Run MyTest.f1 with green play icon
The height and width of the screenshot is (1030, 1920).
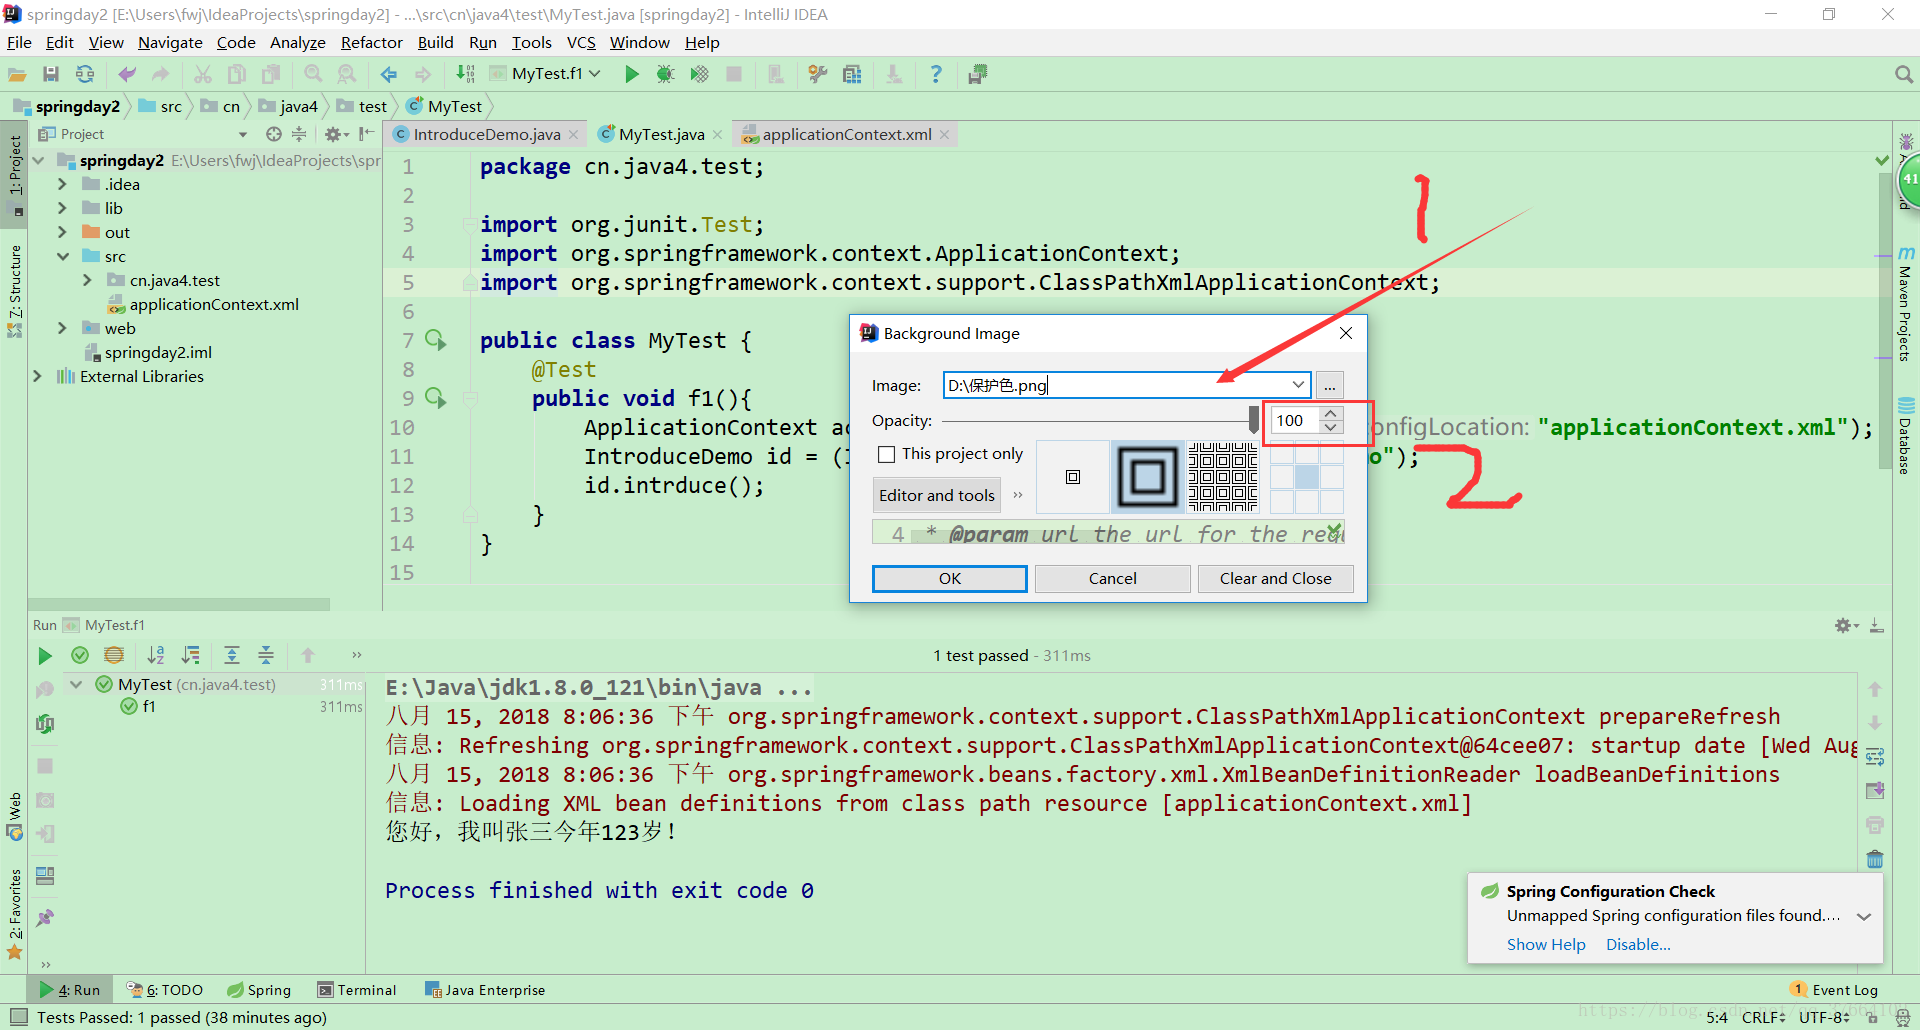pyautogui.click(x=631, y=74)
